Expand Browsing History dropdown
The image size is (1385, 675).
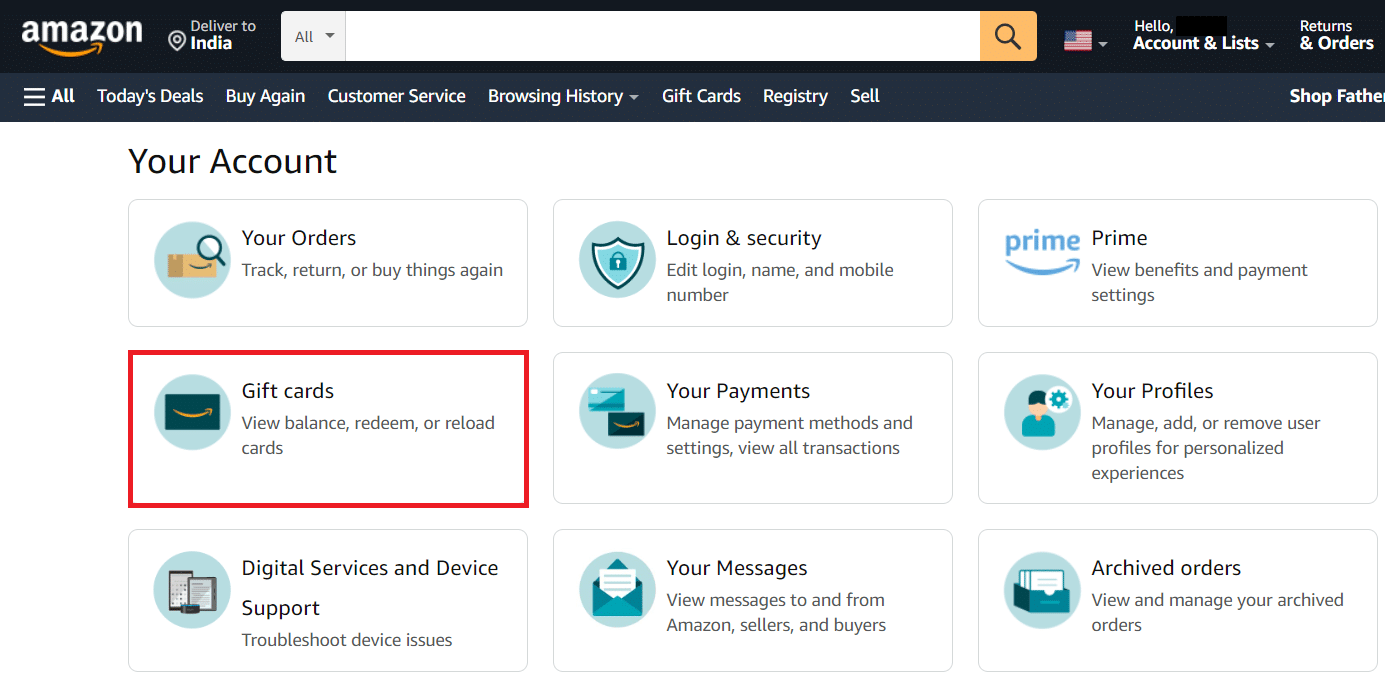point(563,96)
